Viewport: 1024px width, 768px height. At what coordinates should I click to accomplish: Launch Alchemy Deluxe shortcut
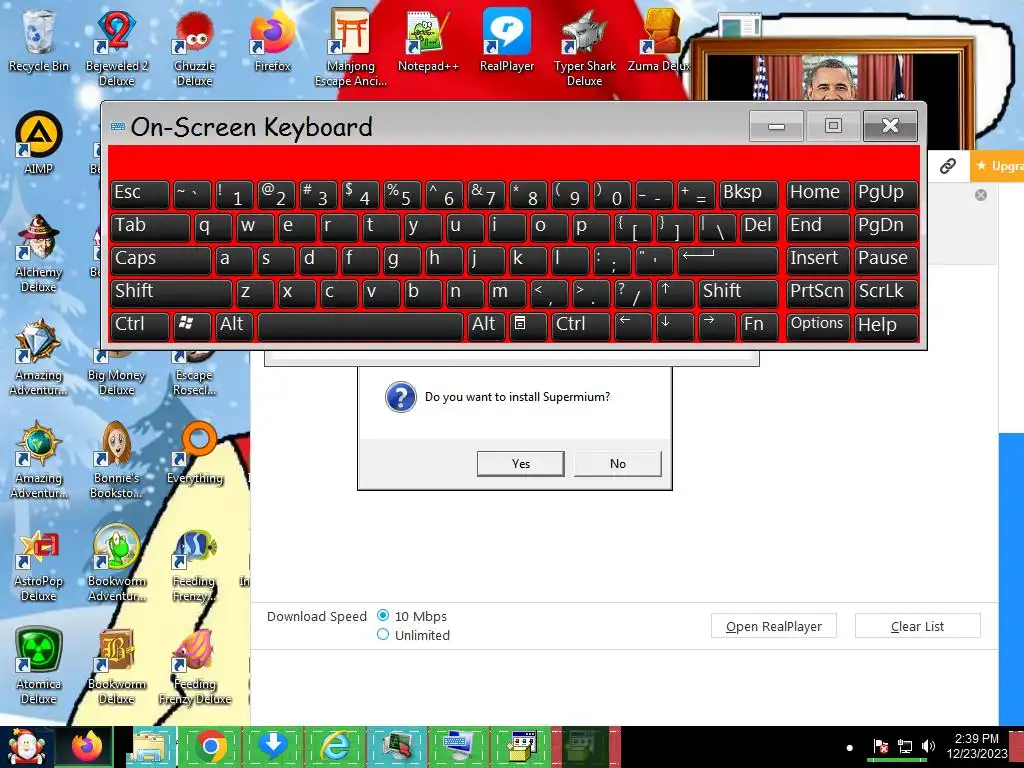point(39,253)
